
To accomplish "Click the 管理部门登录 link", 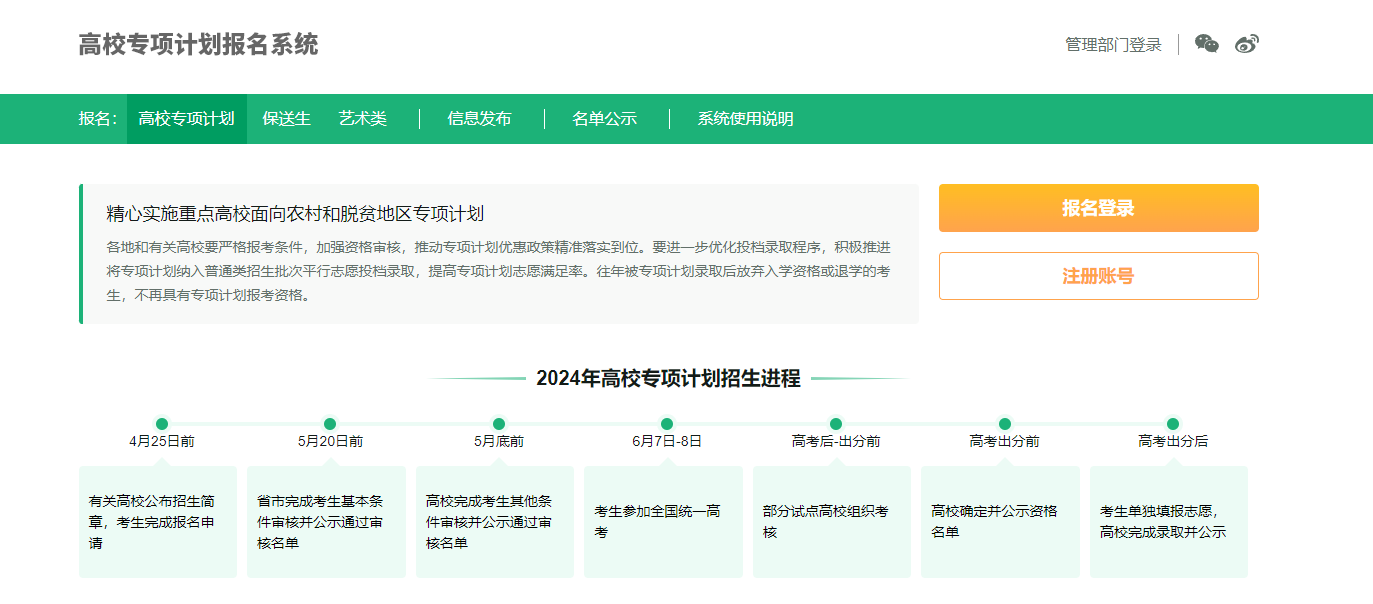I will point(1113,45).
